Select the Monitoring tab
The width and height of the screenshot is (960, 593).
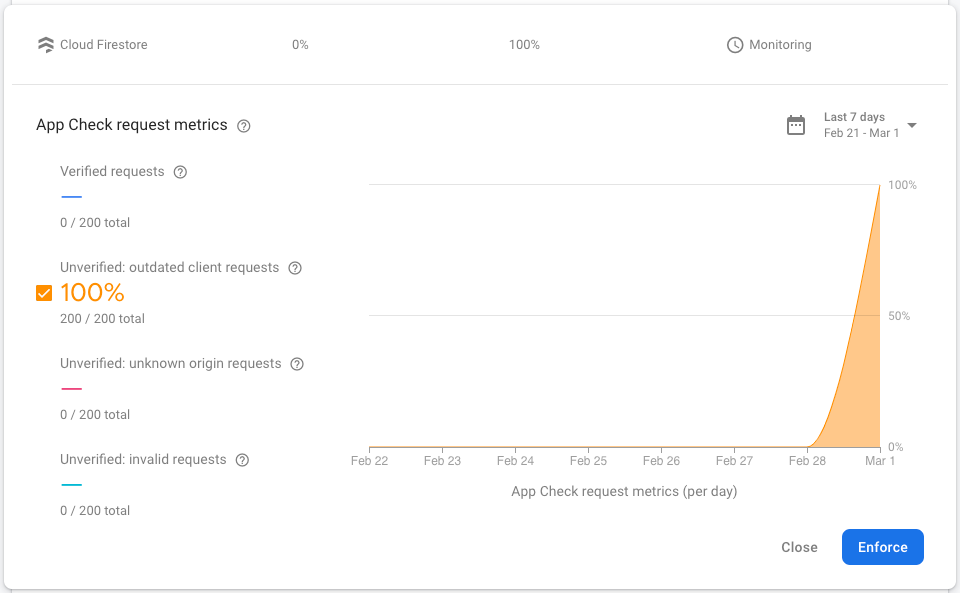(780, 44)
